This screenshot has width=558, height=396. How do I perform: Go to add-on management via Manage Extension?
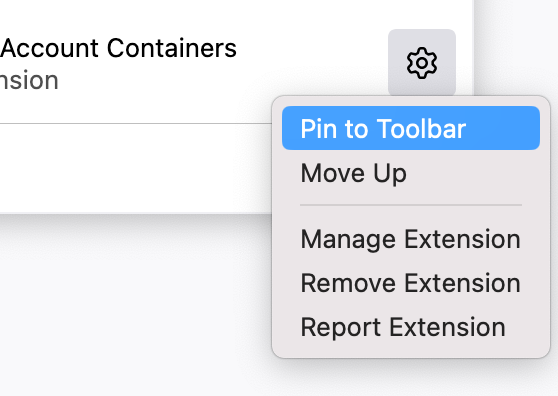pos(411,239)
